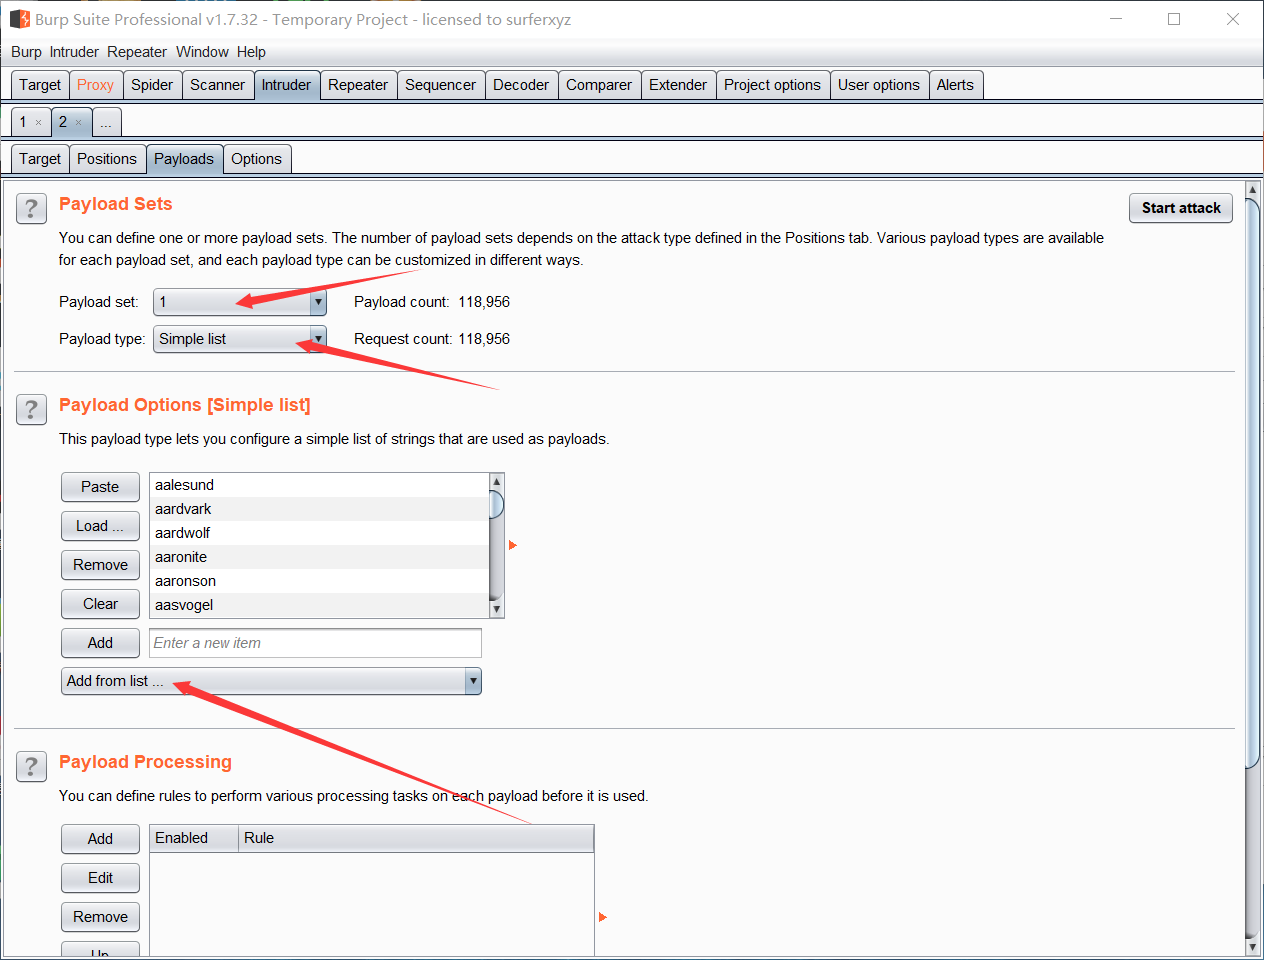Switch to the Target main tab
1264x960 pixels.
click(x=40, y=85)
